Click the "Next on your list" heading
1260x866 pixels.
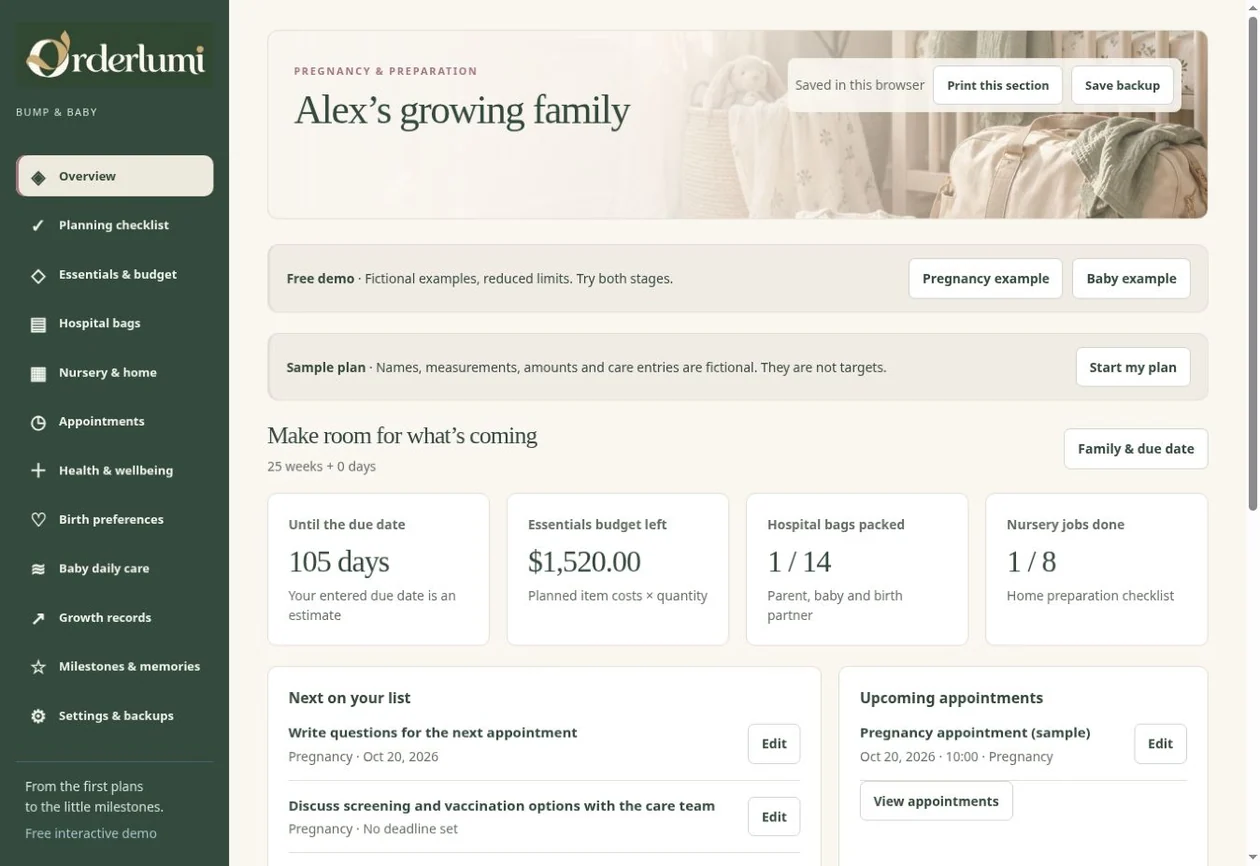[x=349, y=698]
